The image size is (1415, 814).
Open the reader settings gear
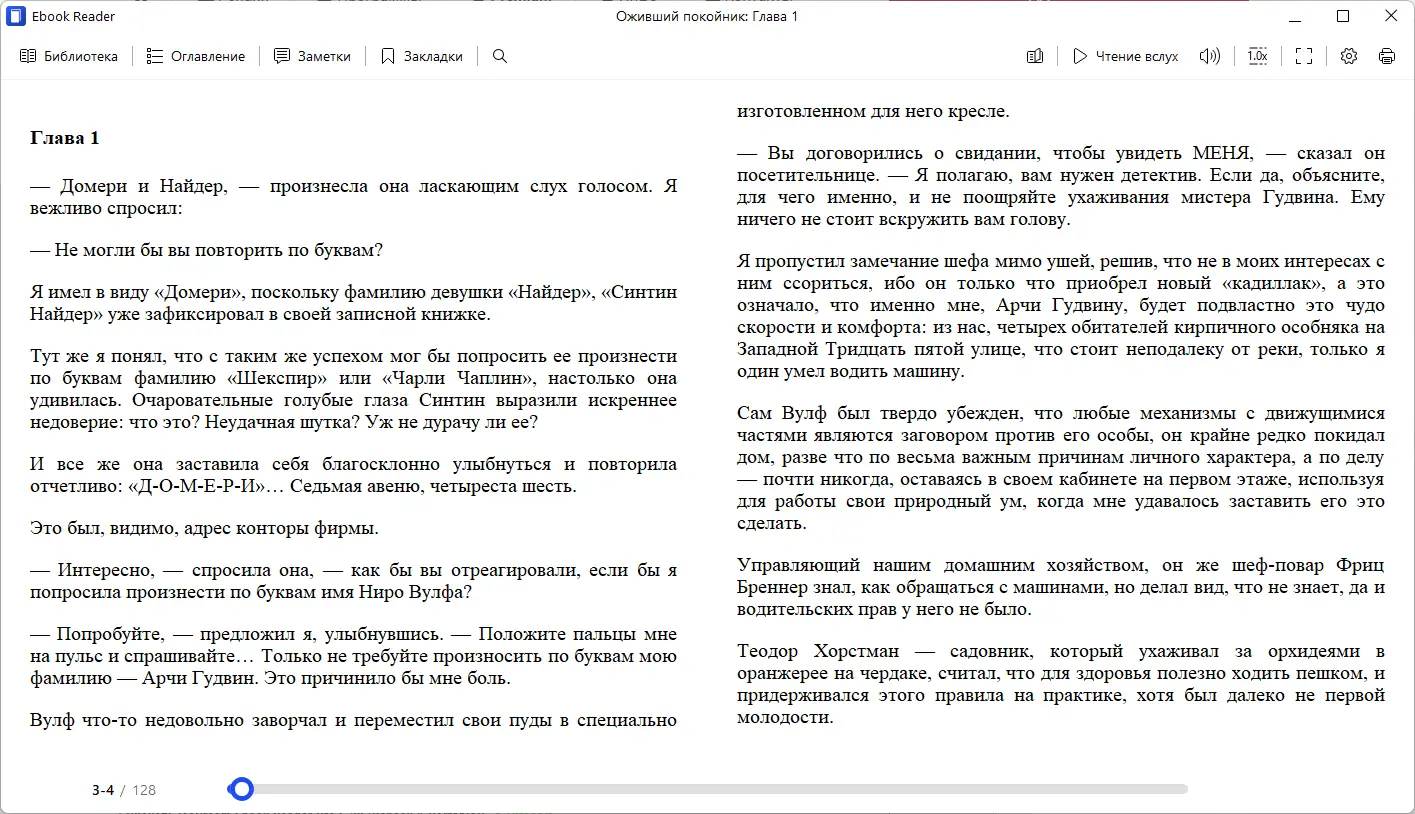(x=1348, y=56)
